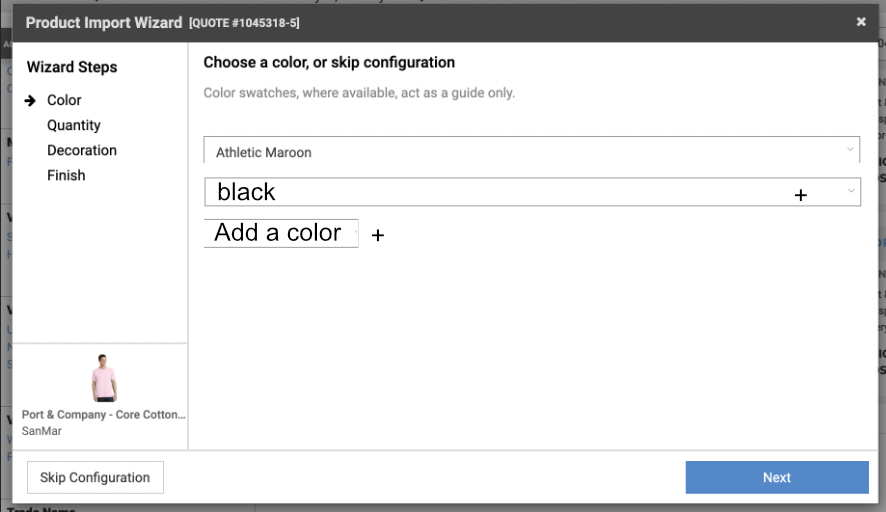
Task: Open the Finish wizard step
Action: (x=66, y=175)
